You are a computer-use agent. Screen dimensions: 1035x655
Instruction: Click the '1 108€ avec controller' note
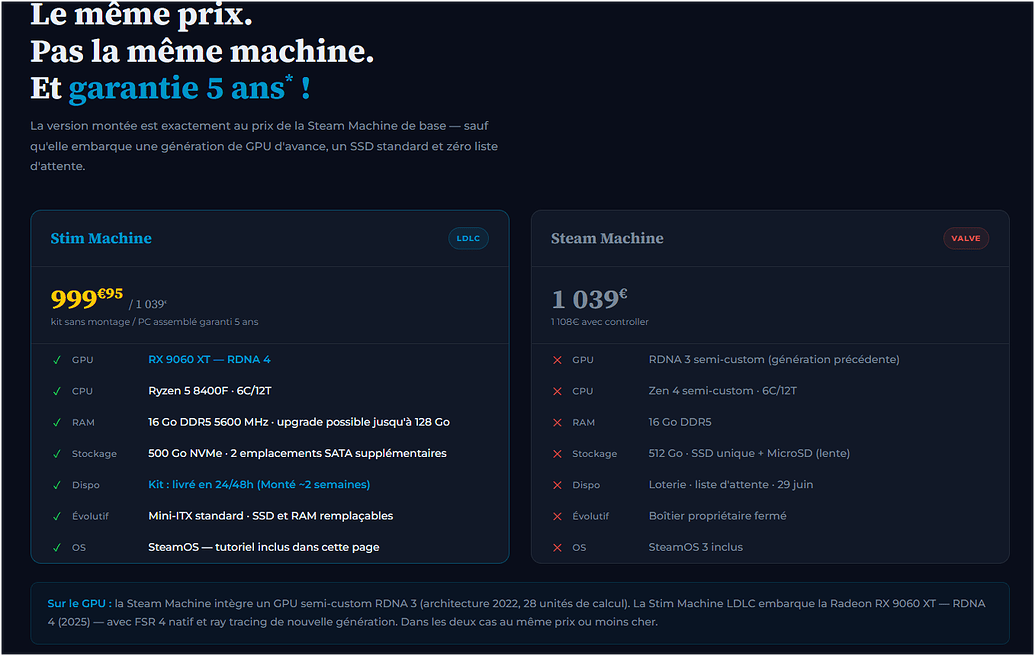click(600, 322)
